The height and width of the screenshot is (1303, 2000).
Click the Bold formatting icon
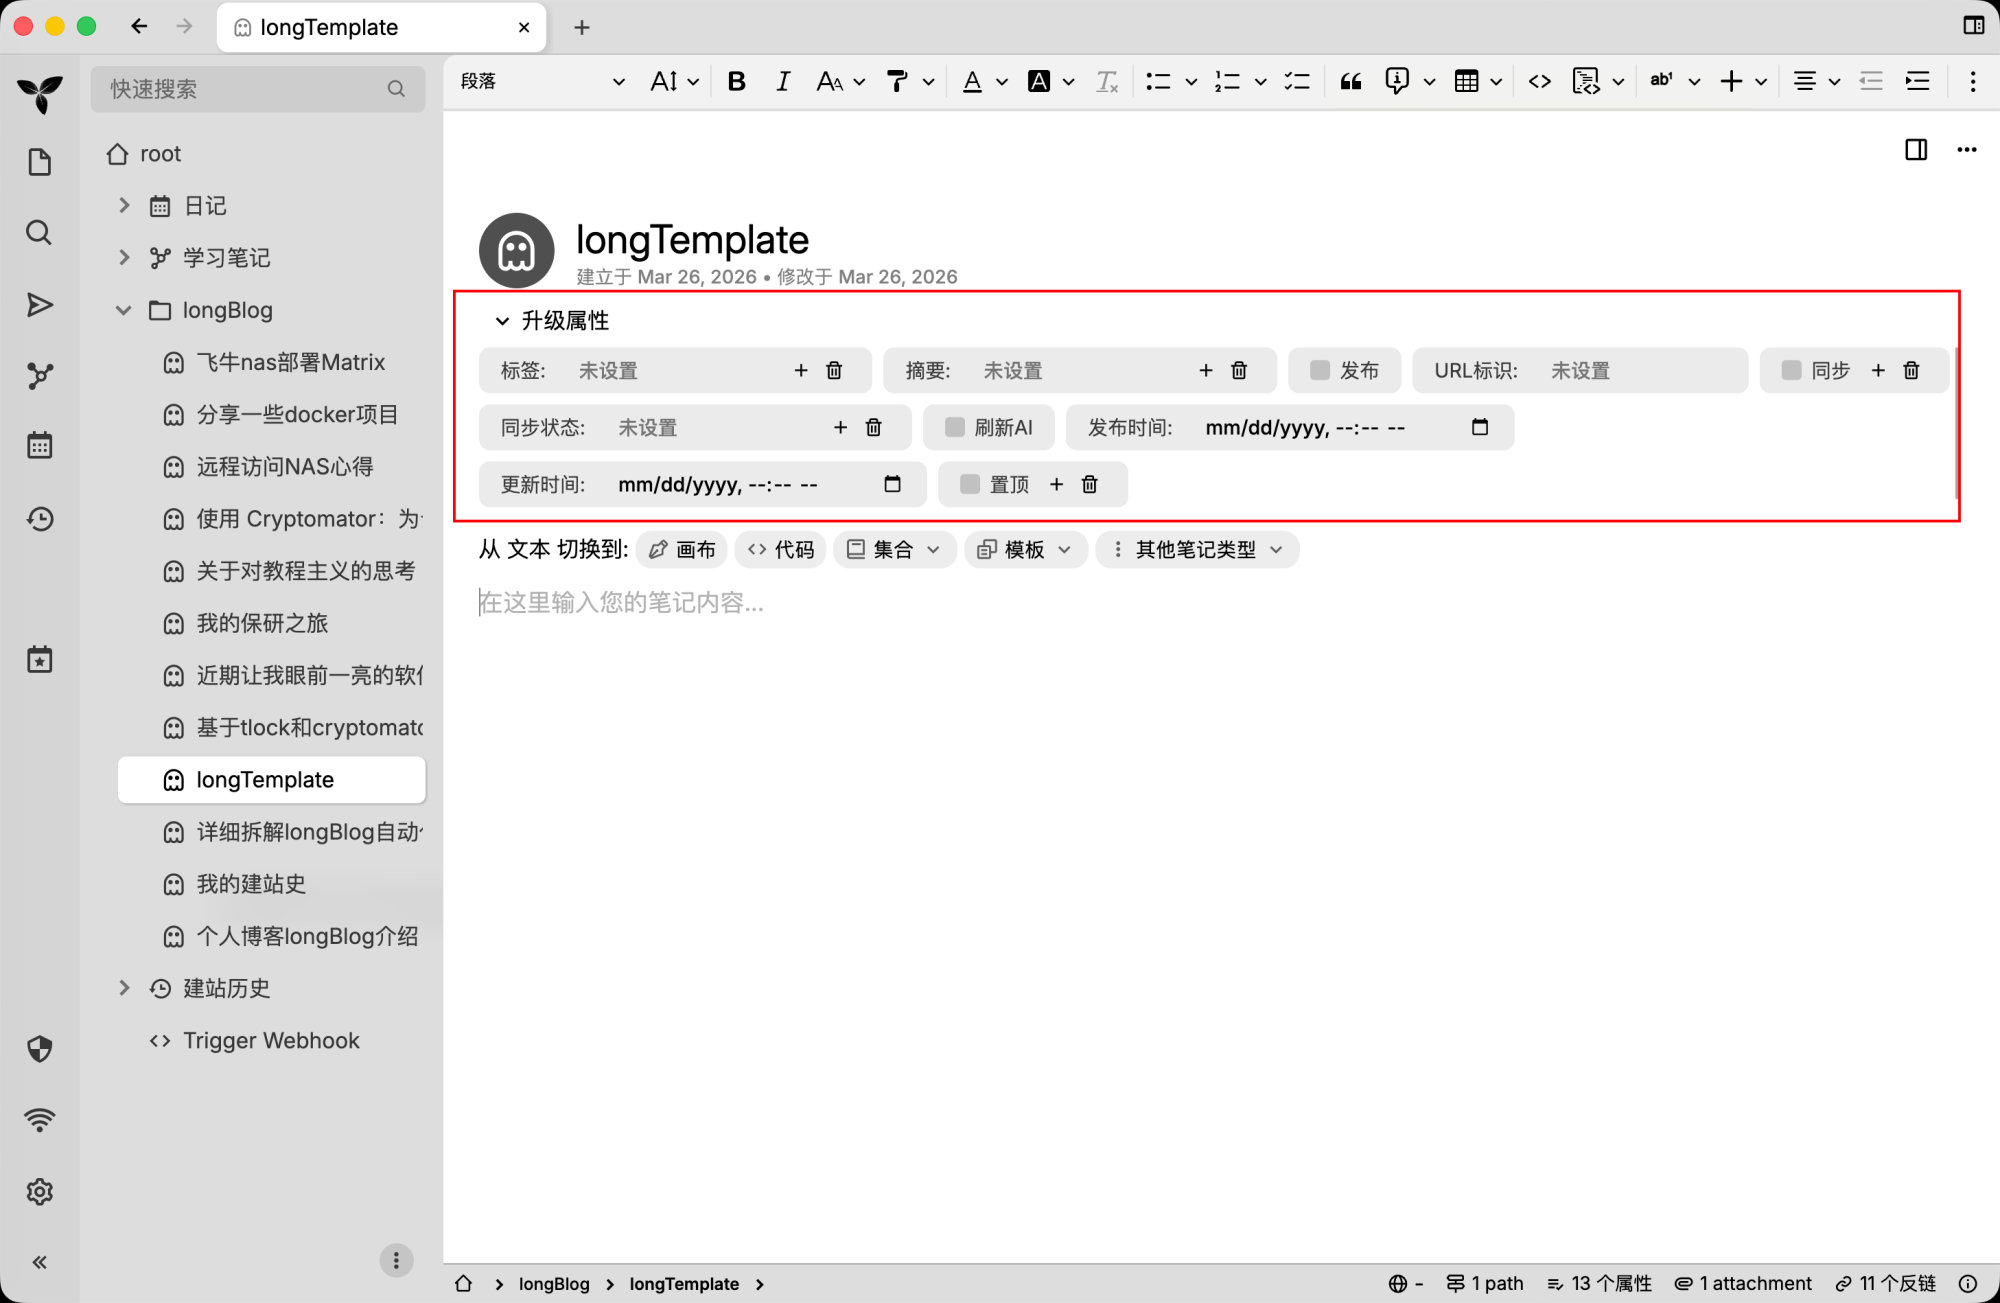click(736, 82)
